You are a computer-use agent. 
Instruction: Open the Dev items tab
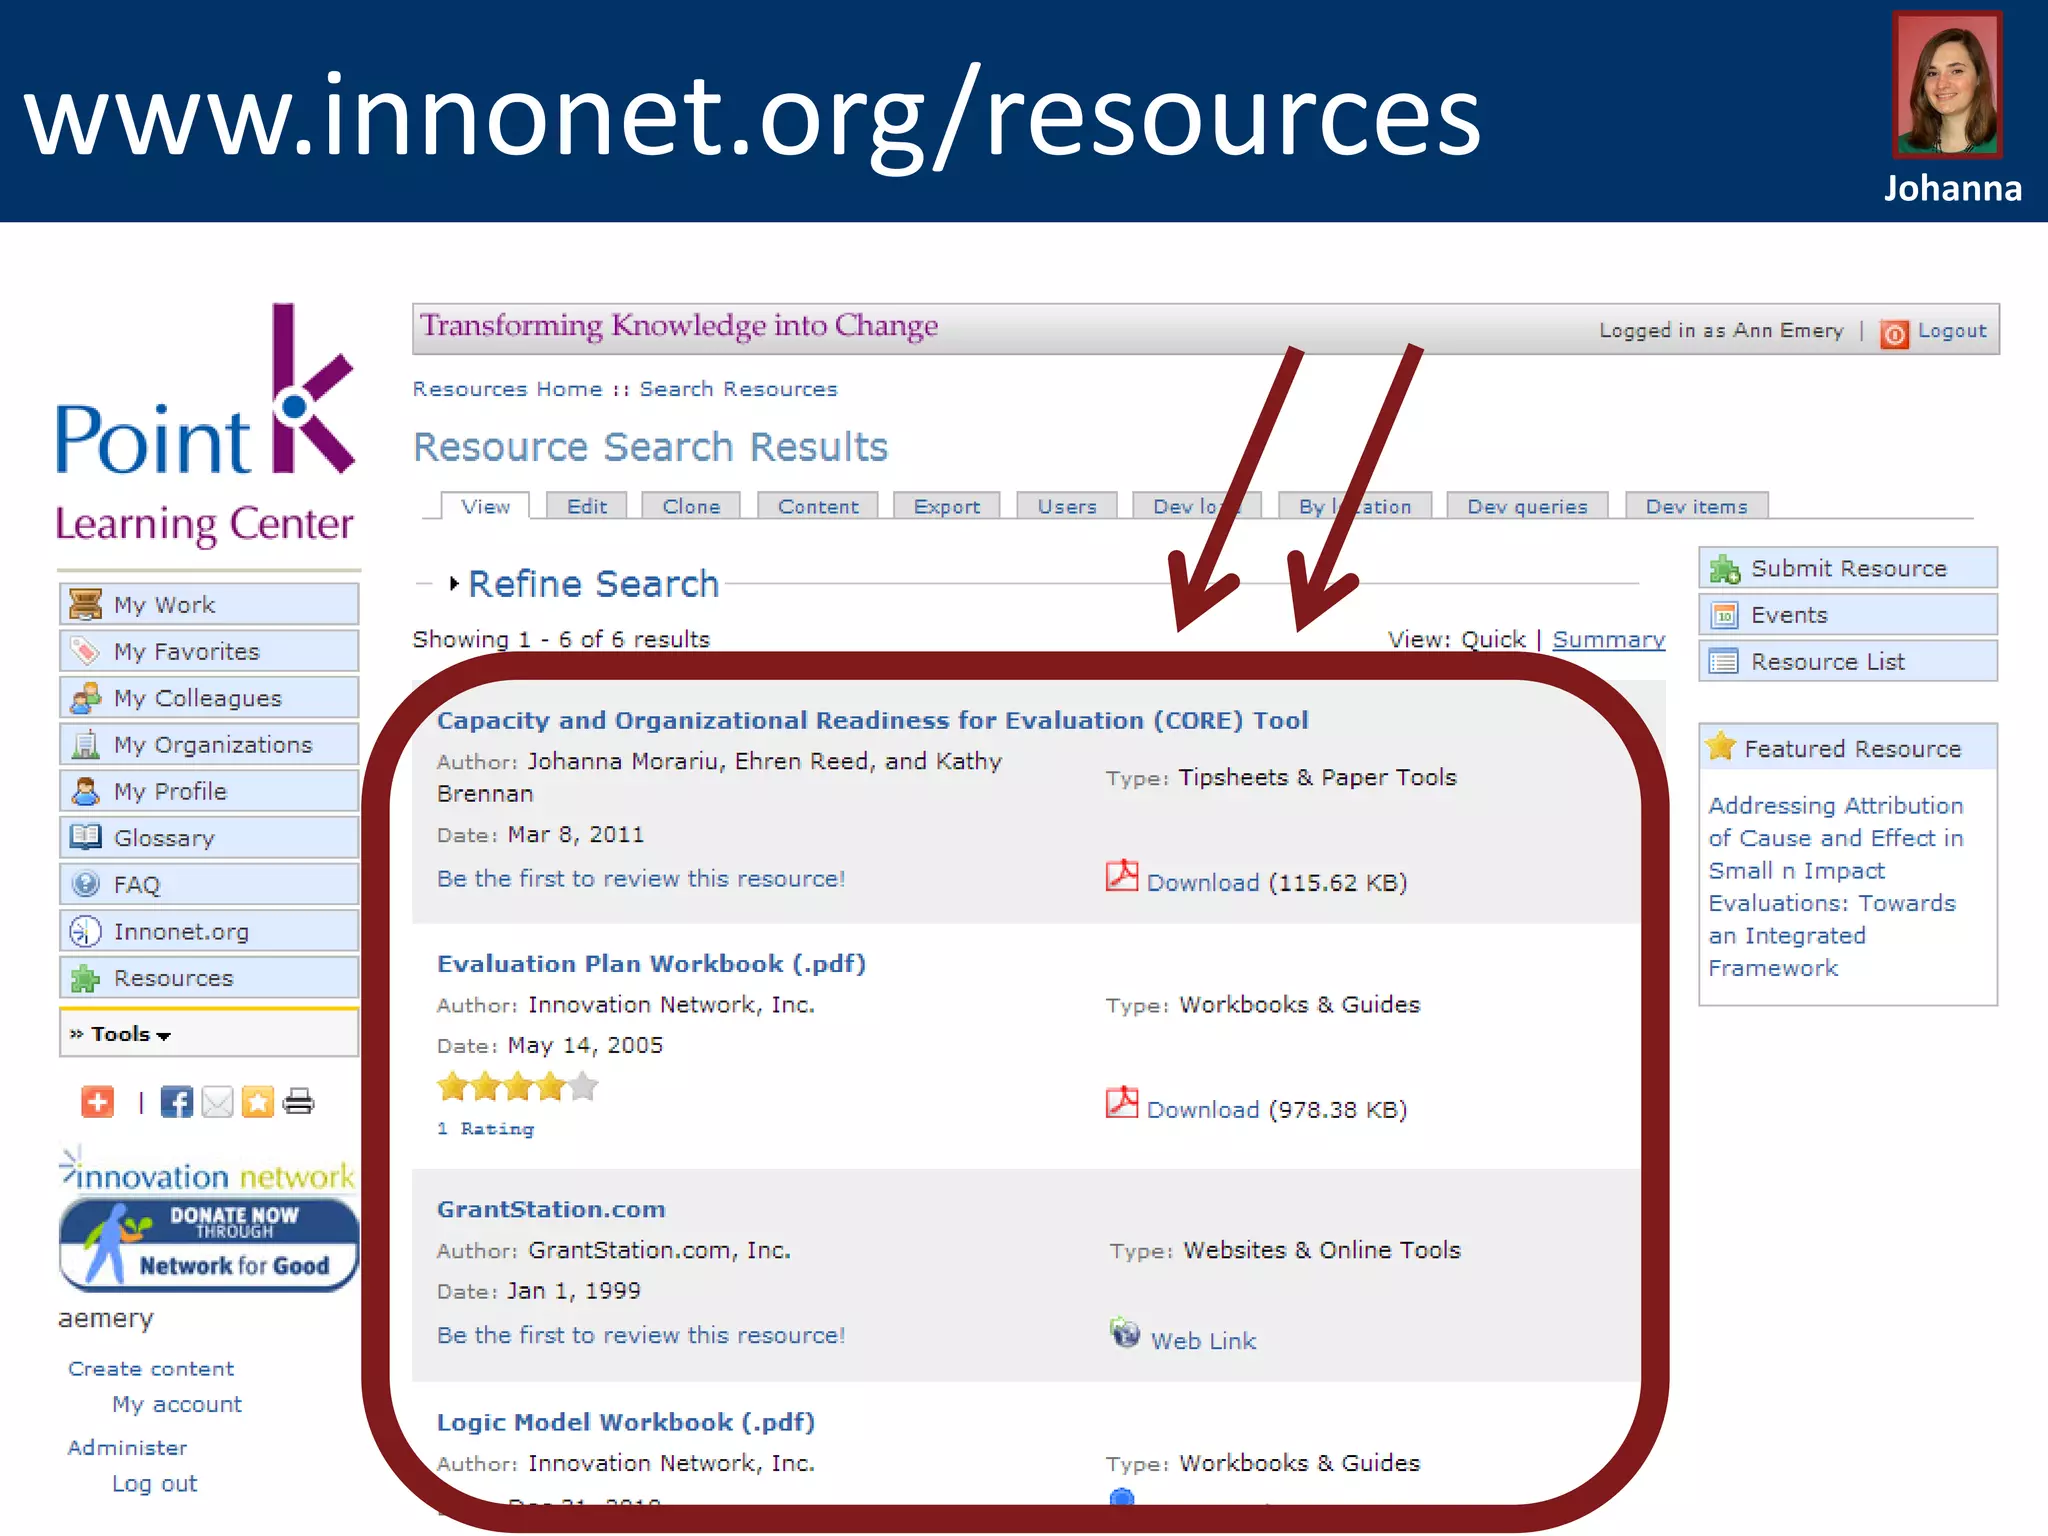(1697, 507)
